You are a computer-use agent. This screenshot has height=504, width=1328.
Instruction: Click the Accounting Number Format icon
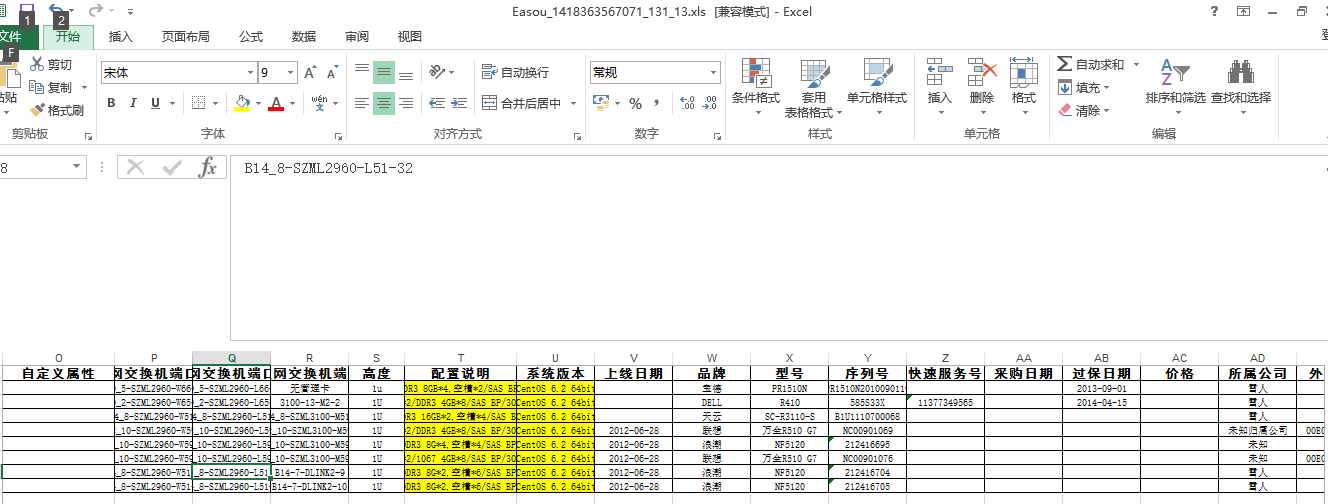point(599,103)
